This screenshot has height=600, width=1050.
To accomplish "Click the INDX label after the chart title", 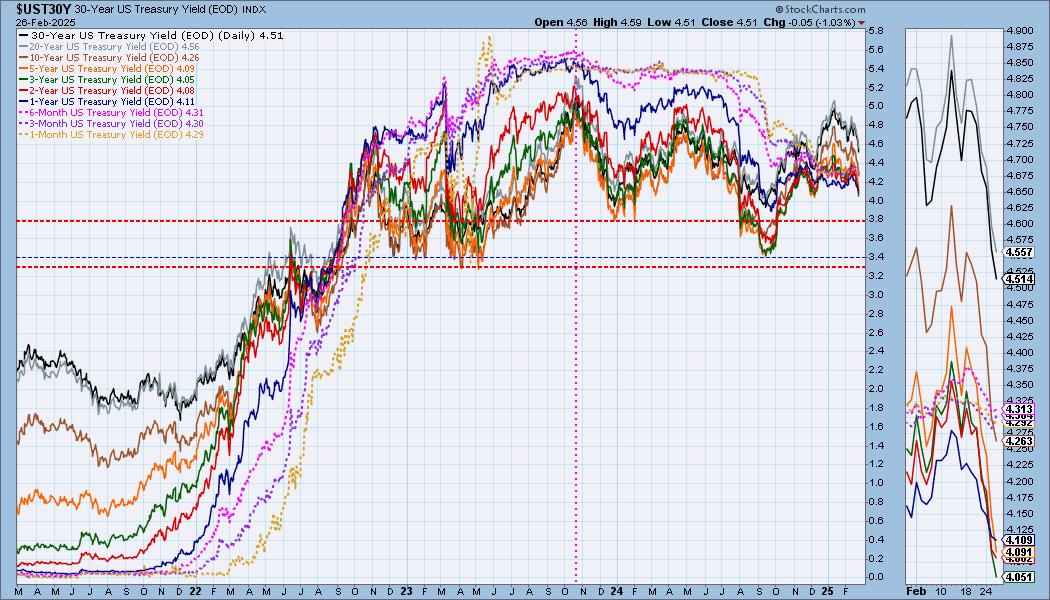I will point(252,9).
